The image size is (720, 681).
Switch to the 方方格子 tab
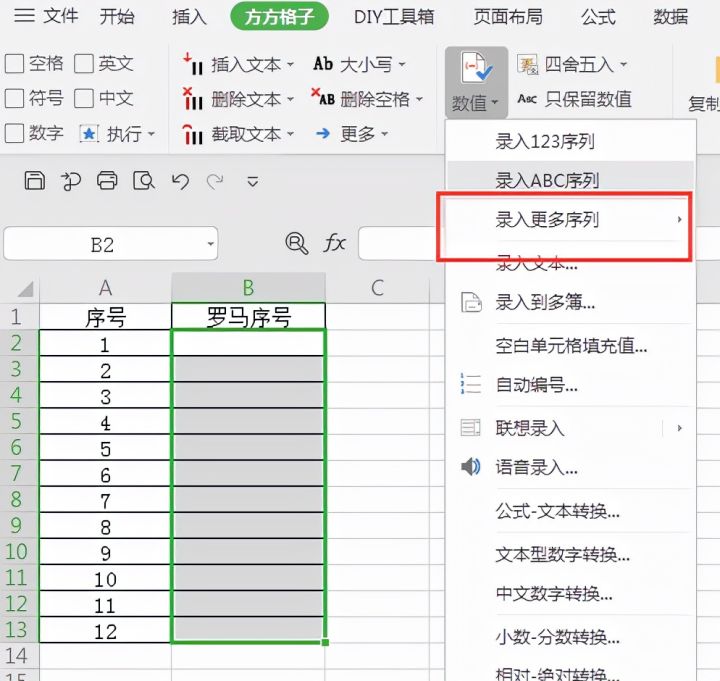[279, 17]
